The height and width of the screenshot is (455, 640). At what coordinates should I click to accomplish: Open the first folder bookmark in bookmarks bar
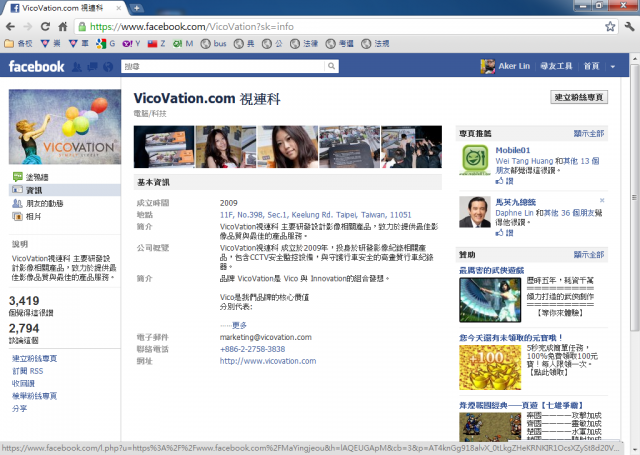[x=18, y=43]
